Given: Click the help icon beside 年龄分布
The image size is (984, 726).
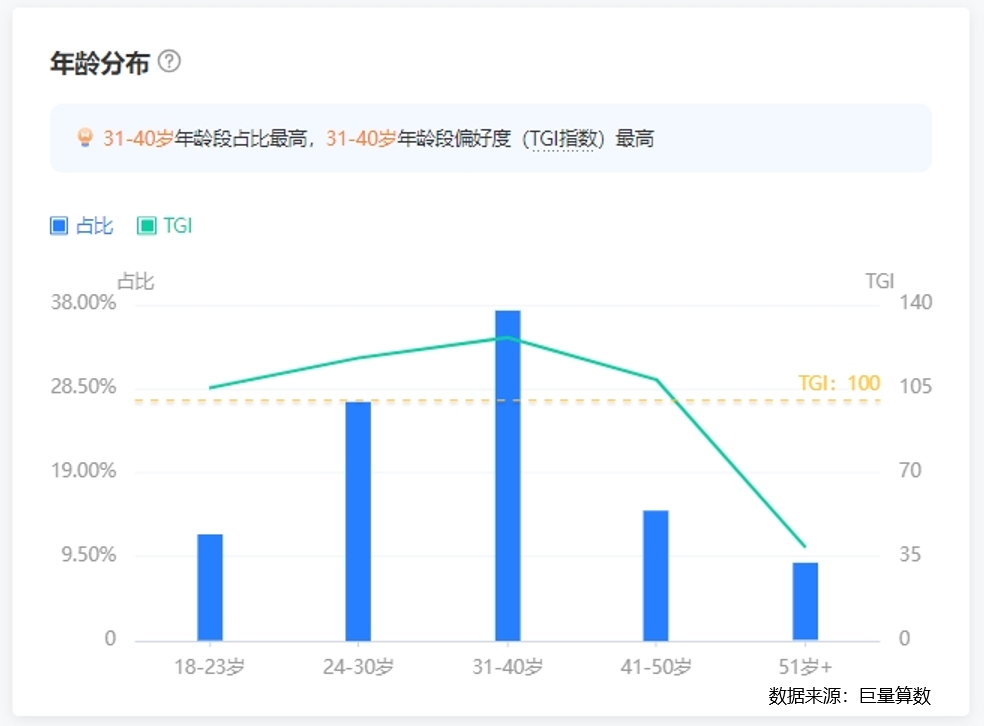Looking at the screenshot, I should (170, 62).
